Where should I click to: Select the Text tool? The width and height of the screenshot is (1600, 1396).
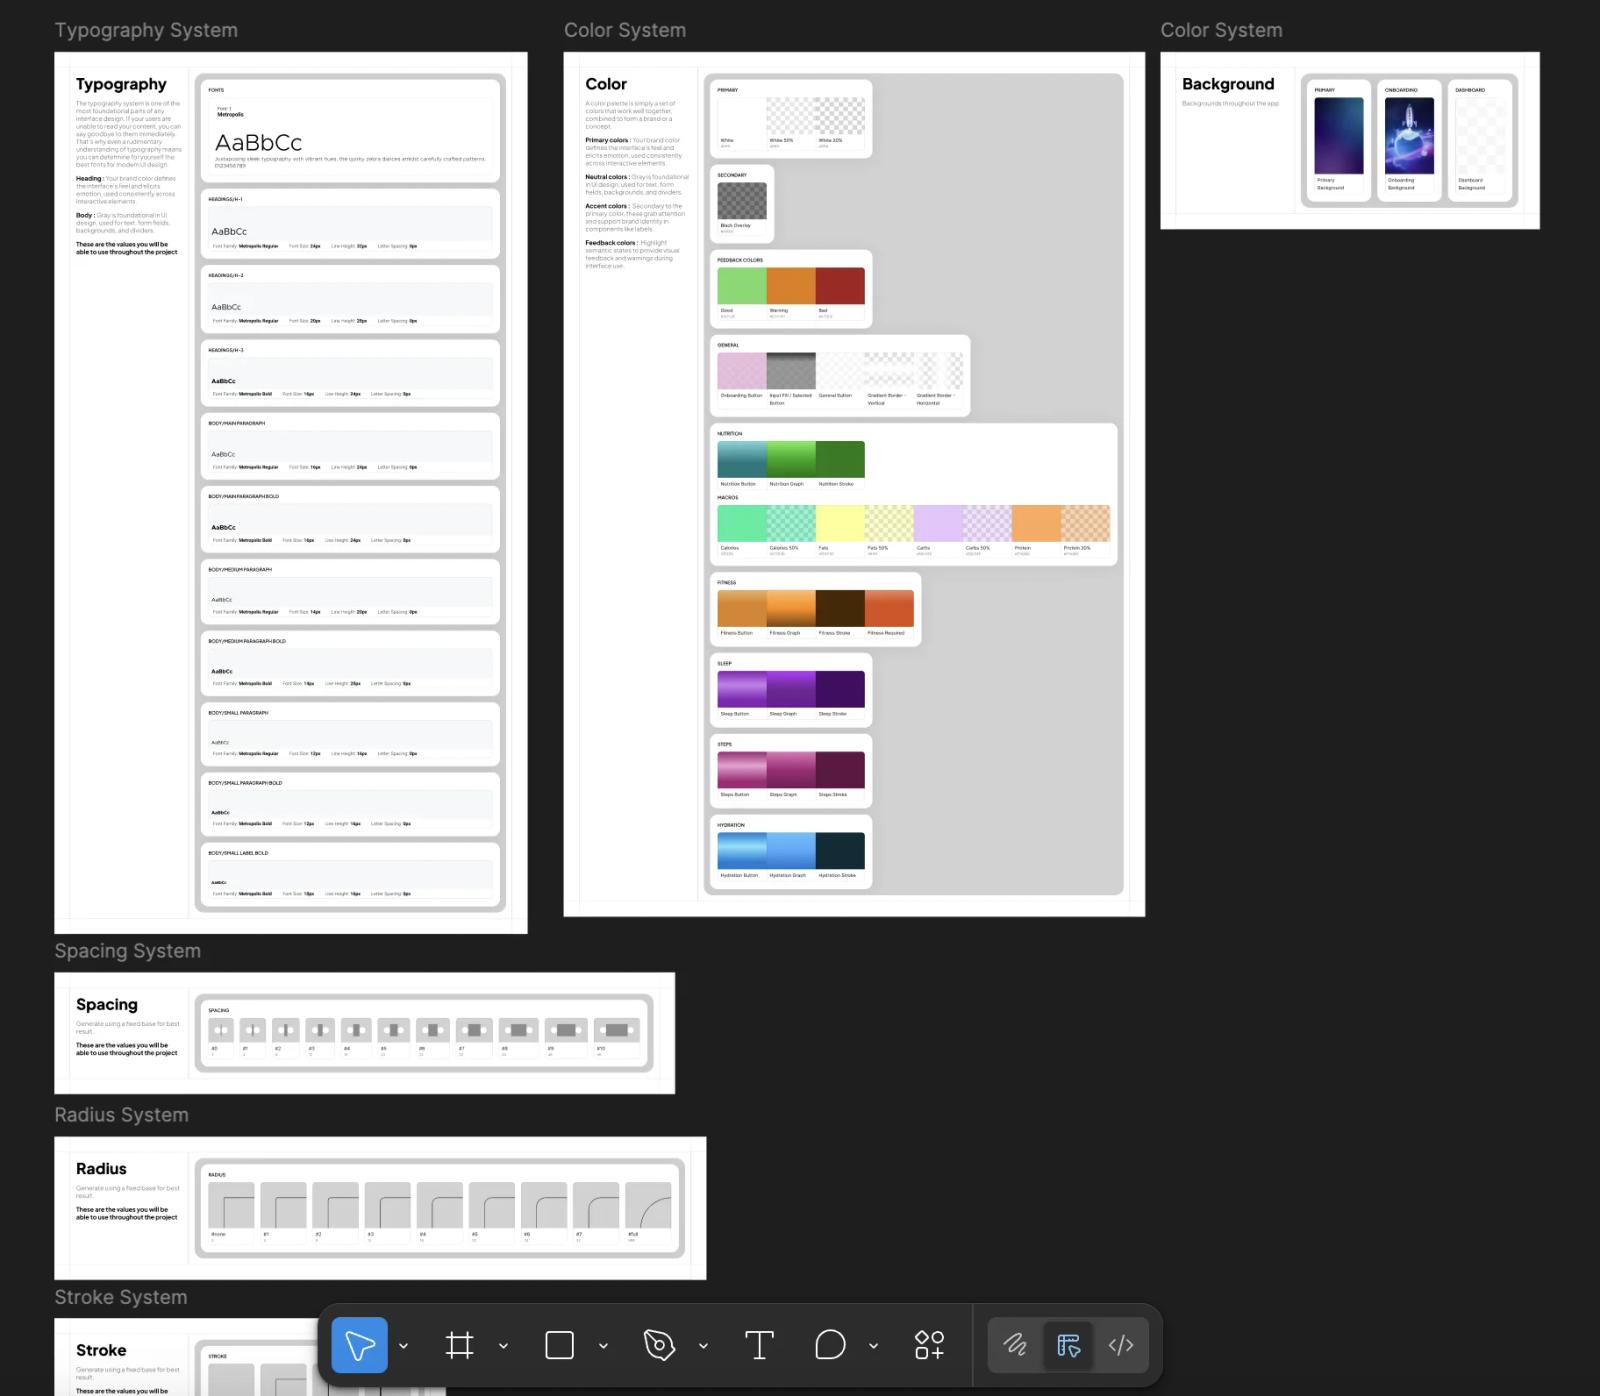(759, 1345)
